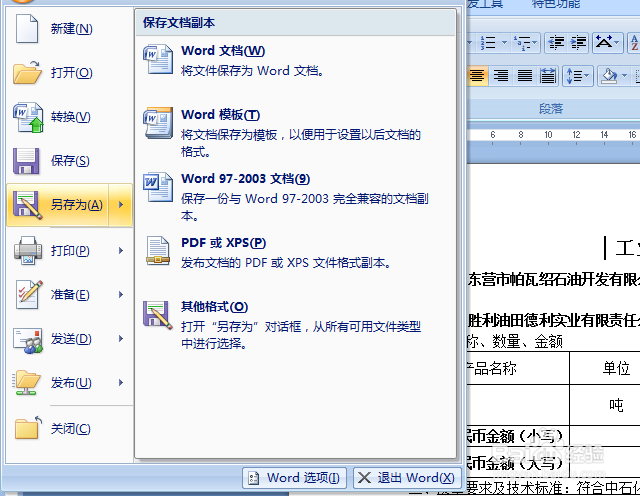The image size is (640, 496).
Task: Click the Close folder icon
Action: pos(28,428)
